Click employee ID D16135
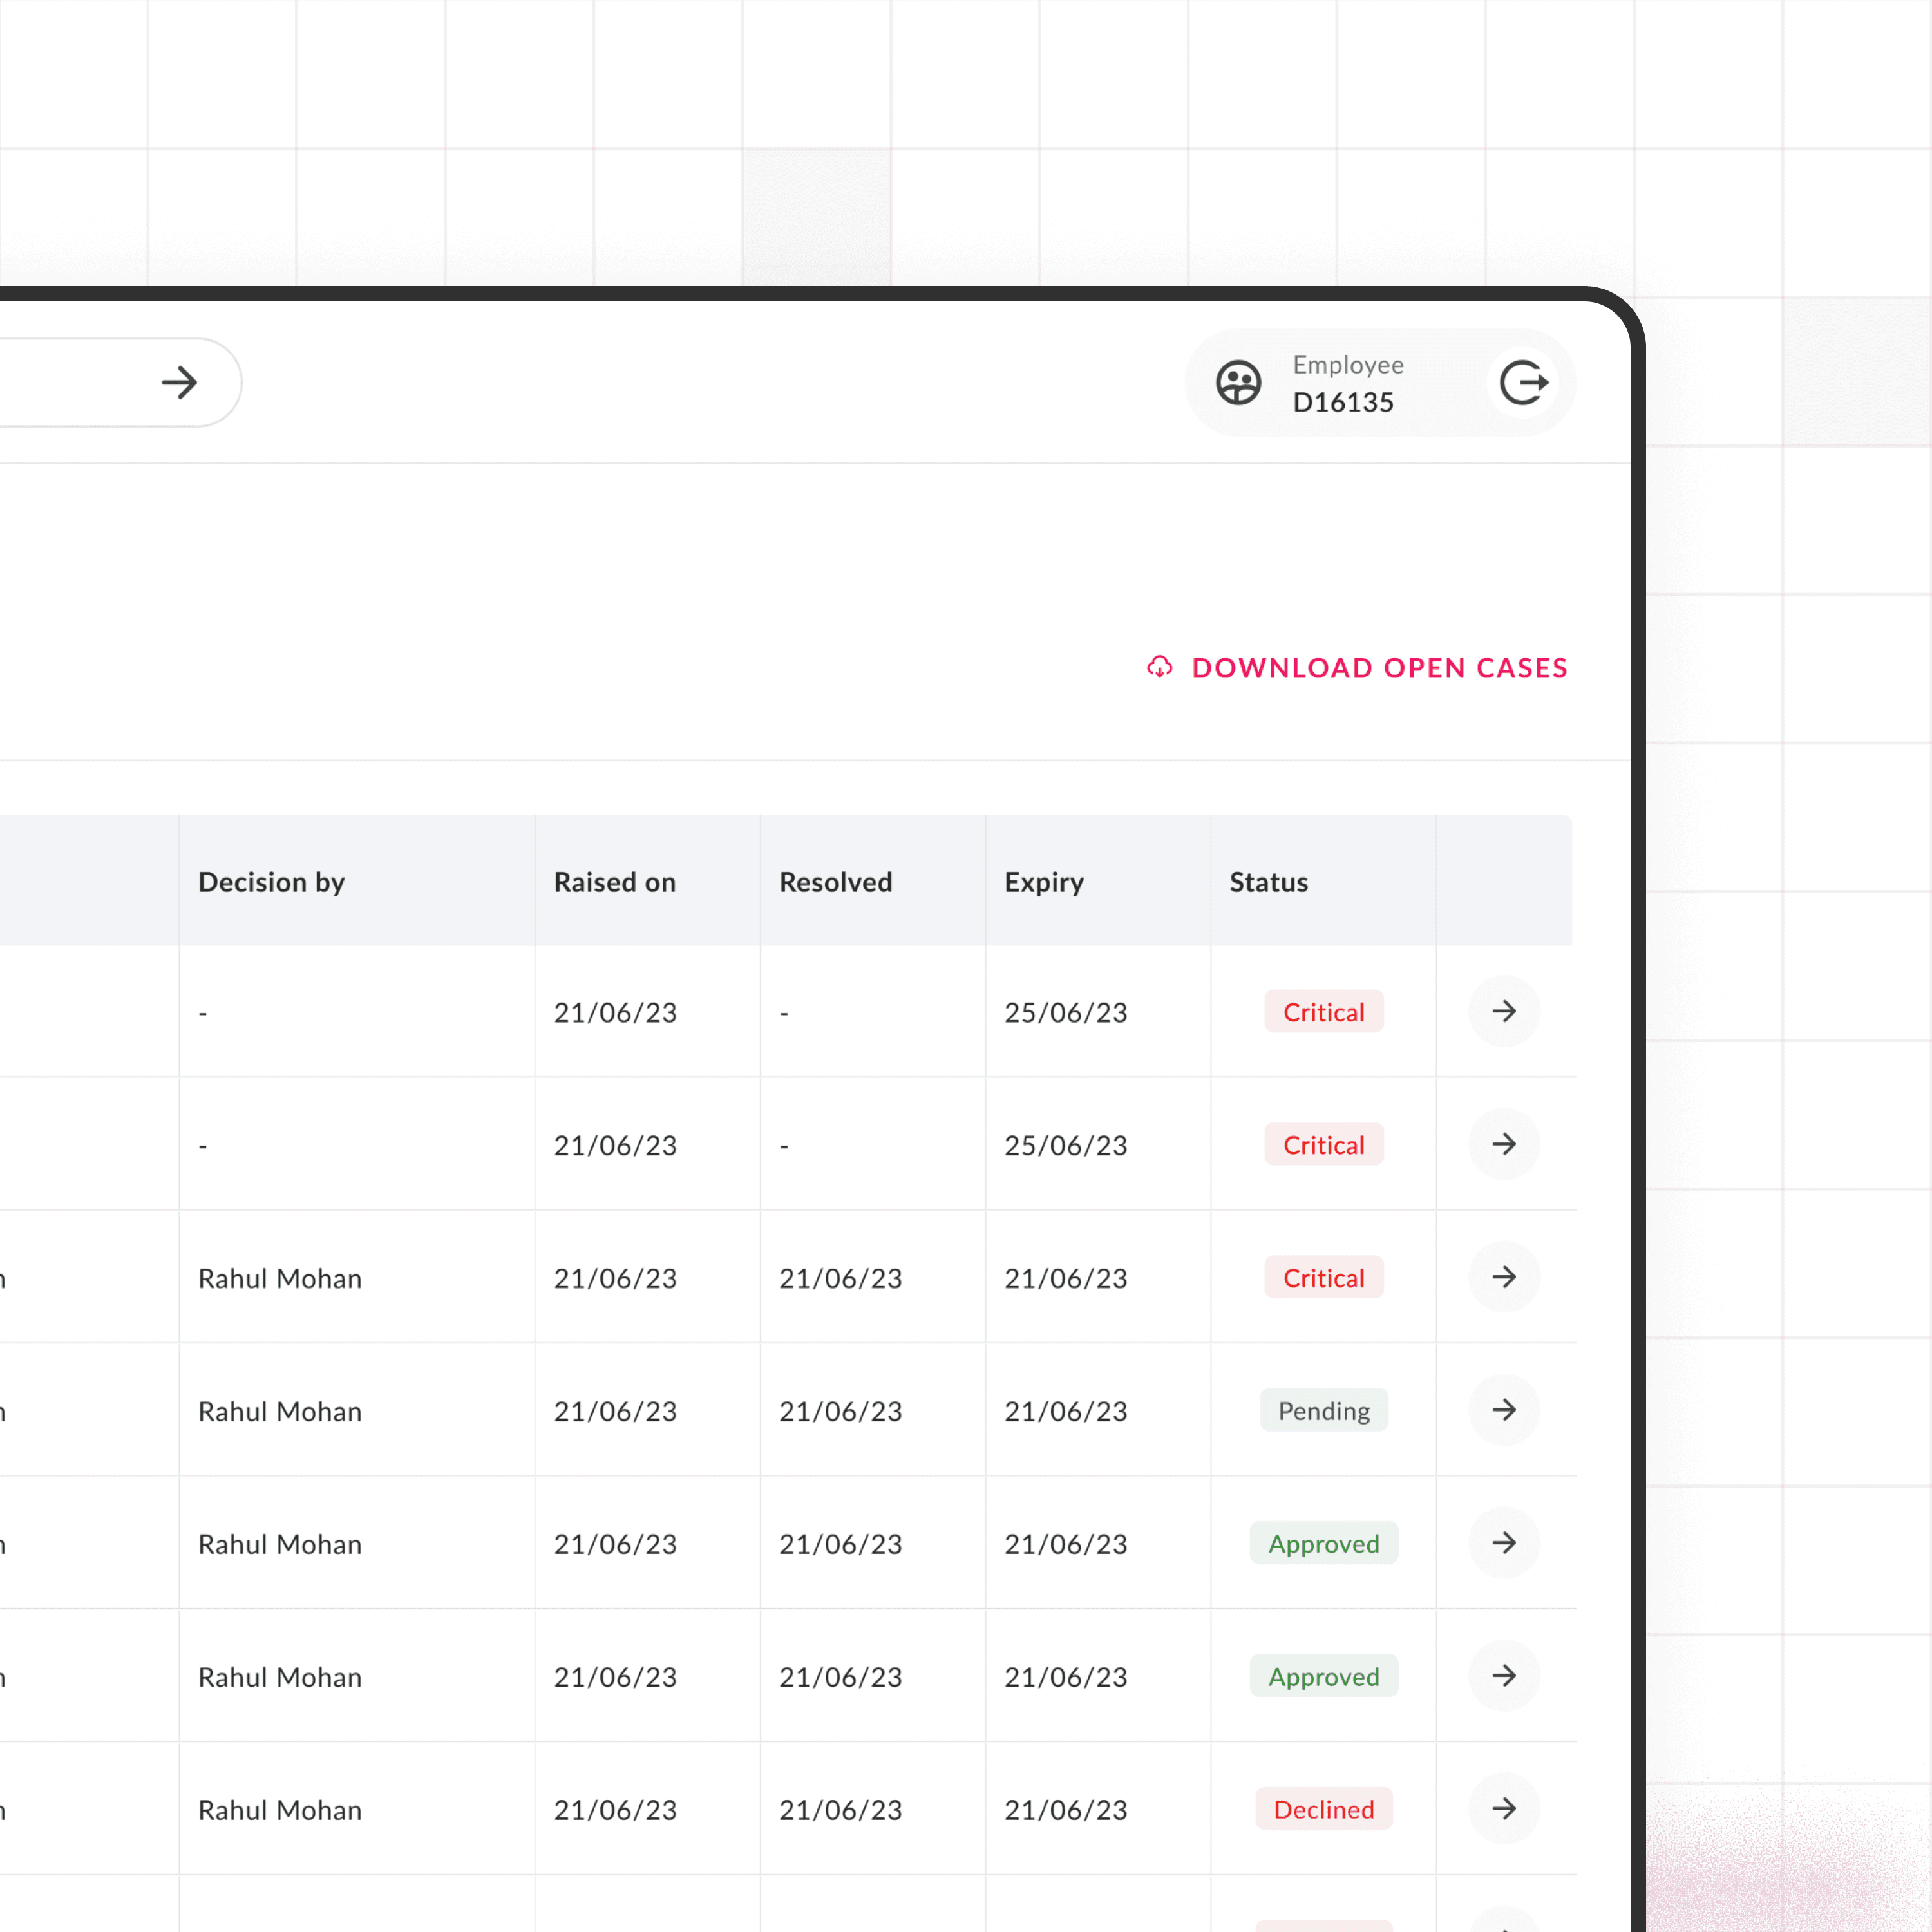1932x1932 pixels. tap(1343, 402)
